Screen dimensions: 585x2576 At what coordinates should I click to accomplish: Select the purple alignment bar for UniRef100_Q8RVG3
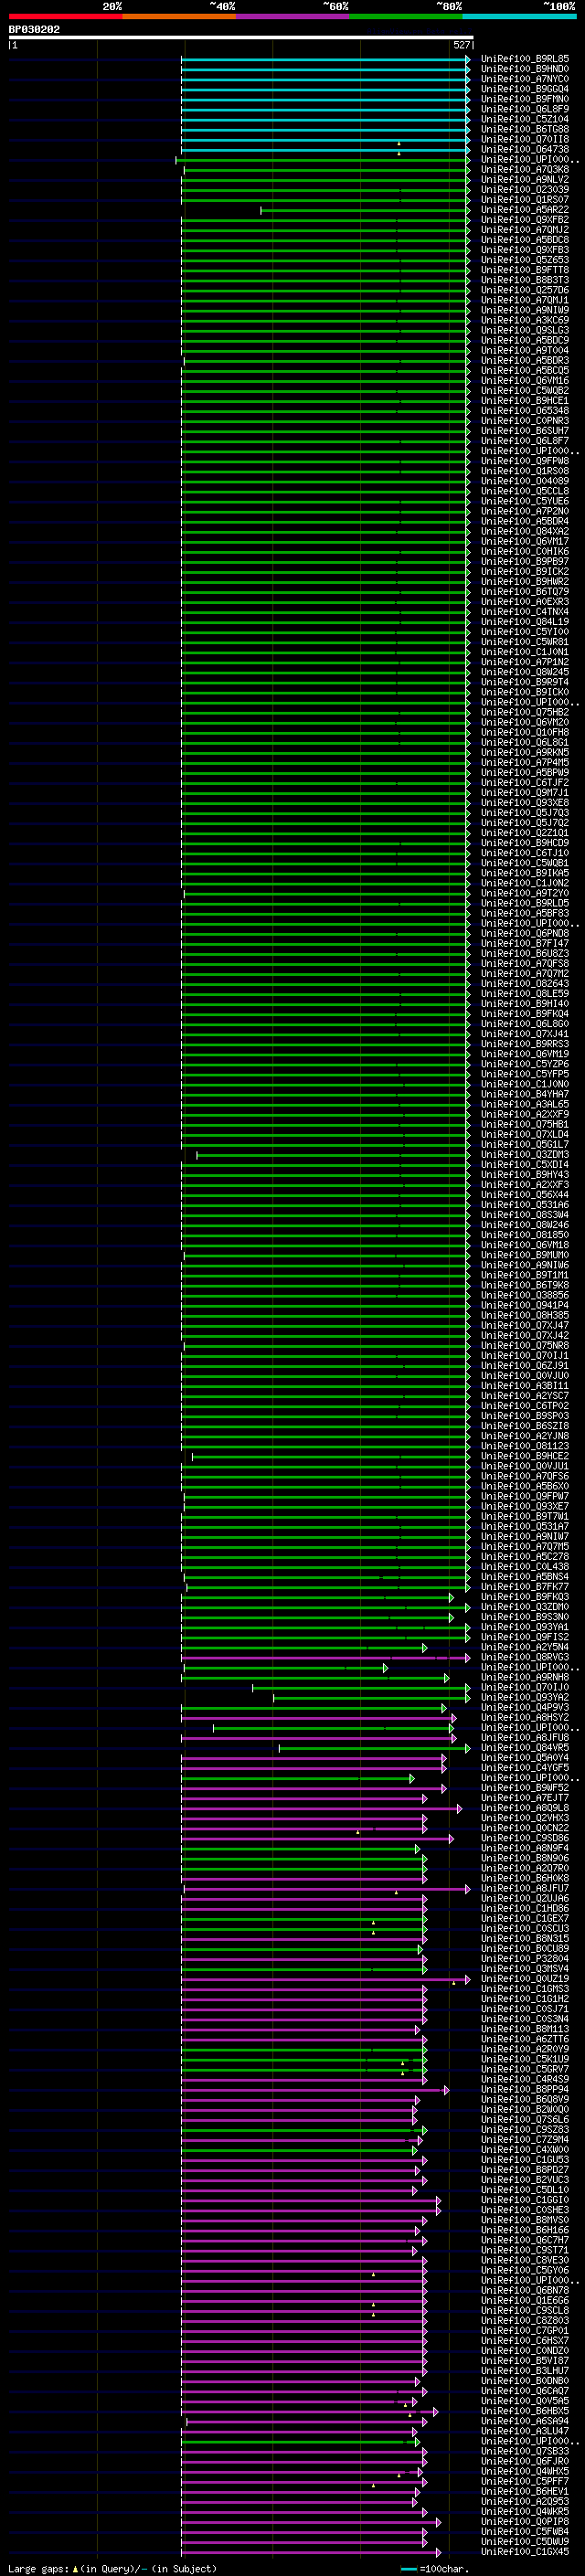point(325,1657)
